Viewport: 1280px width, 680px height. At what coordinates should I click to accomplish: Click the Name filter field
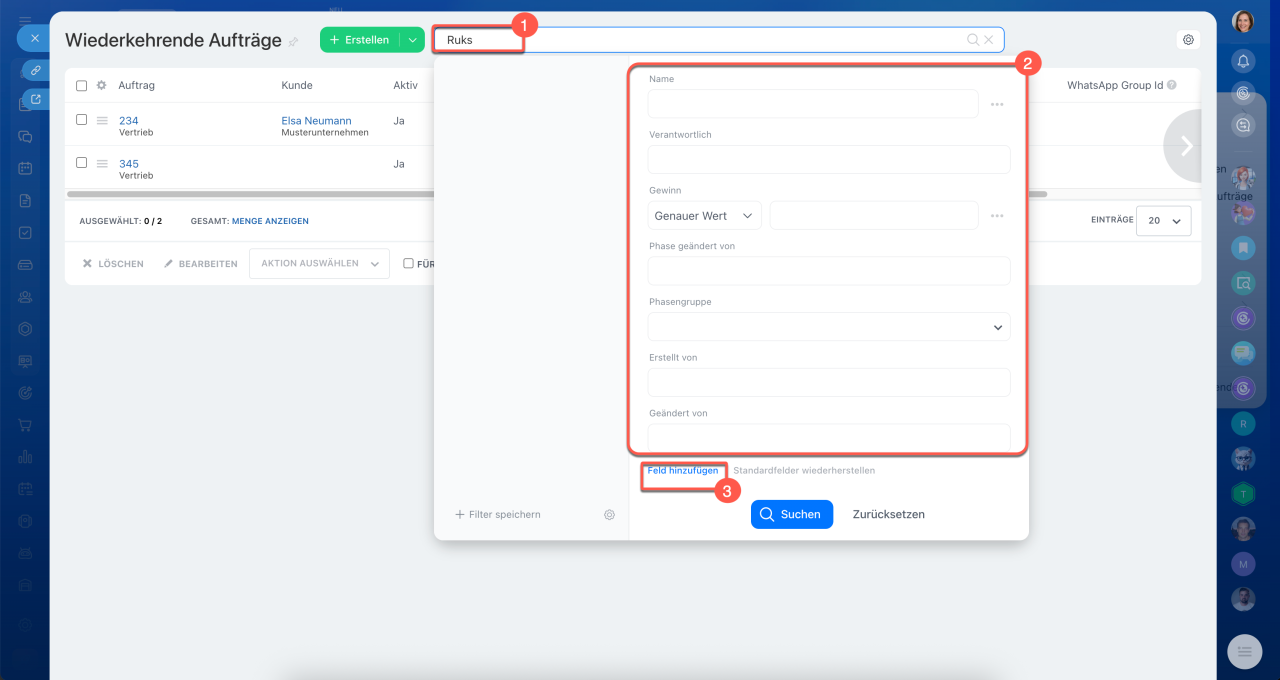(x=813, y=104)
